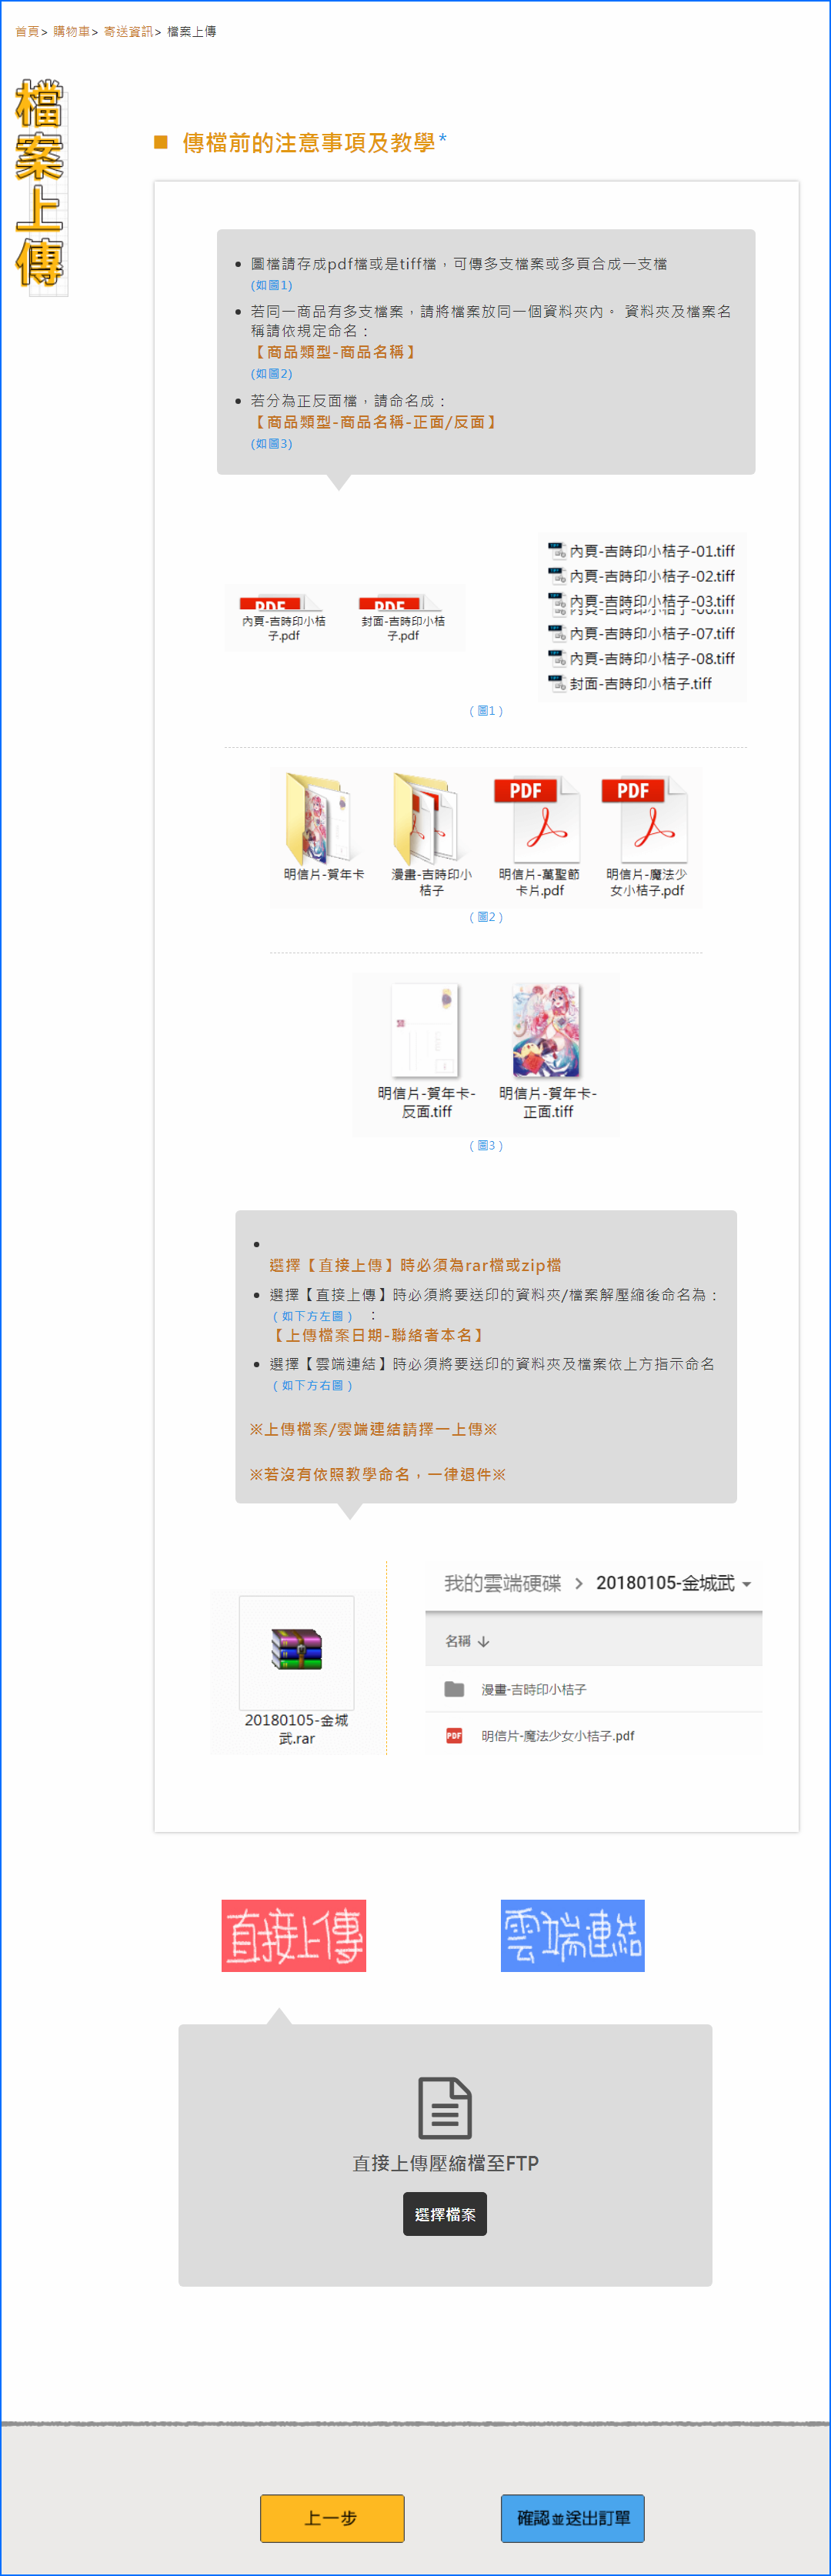The width and height of the screenshot is (831, 2576).
Task: Go back with the 上一步 button
Action: (332, 2518)
